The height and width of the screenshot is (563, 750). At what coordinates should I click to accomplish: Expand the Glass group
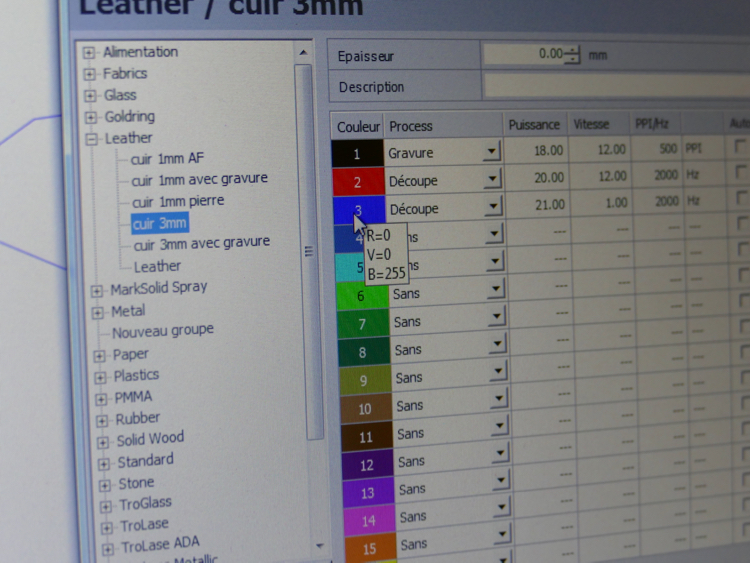(90, 96)
